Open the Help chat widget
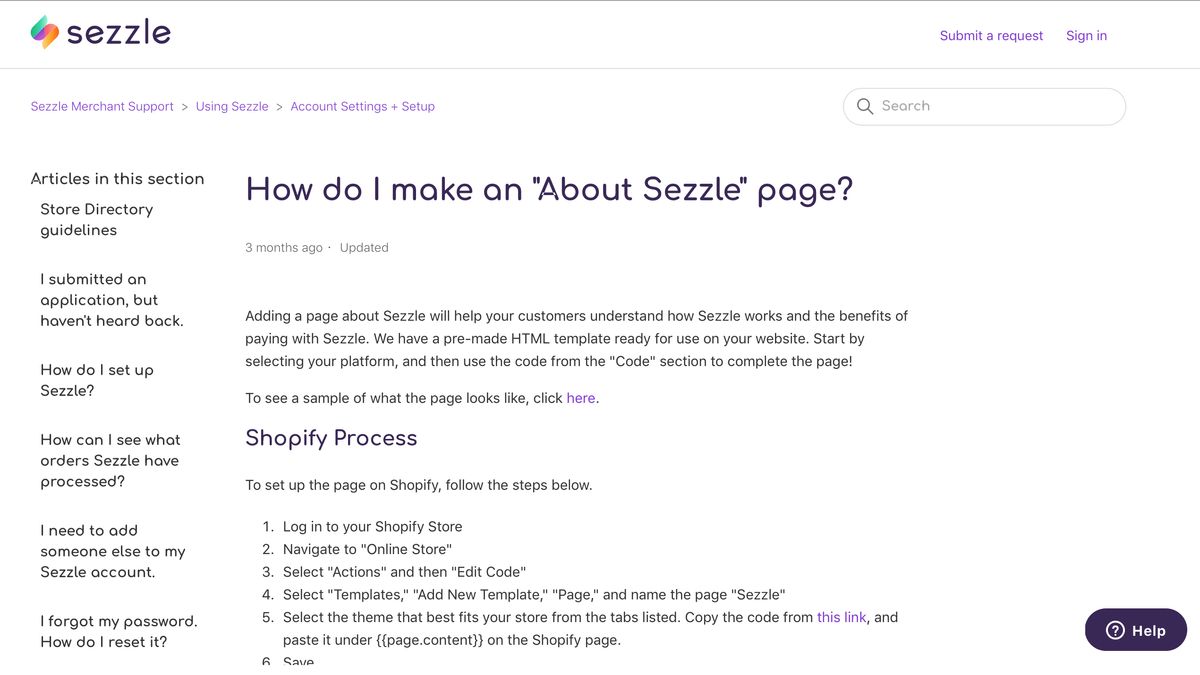The height and width of the screenshot is (675, 1200). [x=1136, y=630]
